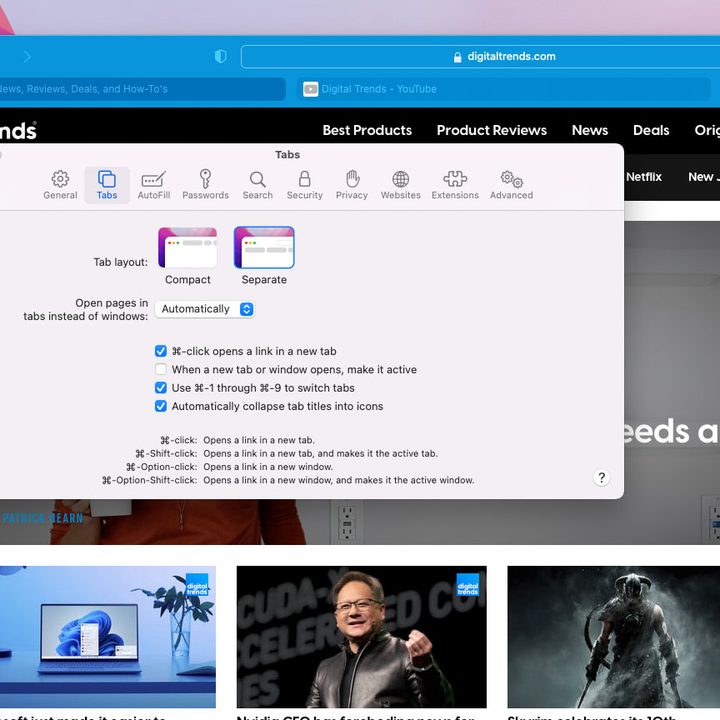
Task: Click the Safari forward arrow
Action: (x=28, y=56)
